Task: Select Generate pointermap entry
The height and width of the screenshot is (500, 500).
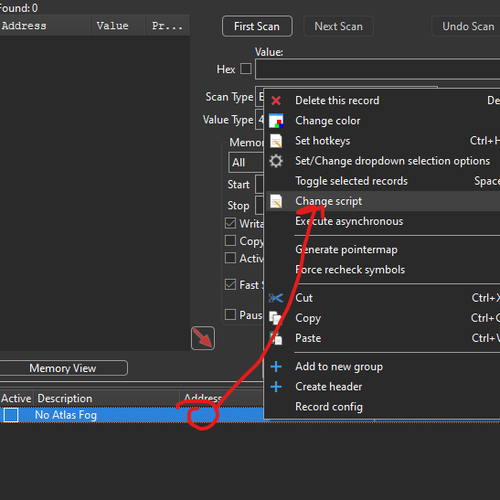Action: click(x=383, y=250)
